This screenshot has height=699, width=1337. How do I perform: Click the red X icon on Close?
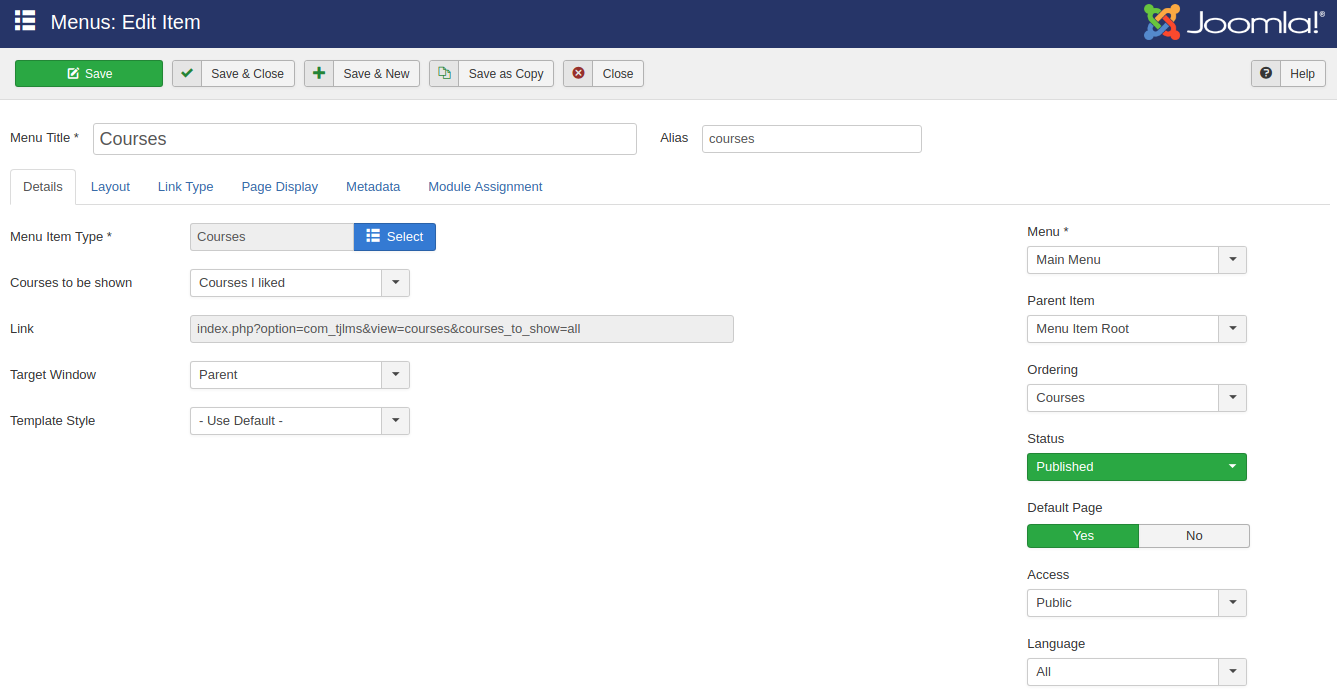(x=578, y=73)
